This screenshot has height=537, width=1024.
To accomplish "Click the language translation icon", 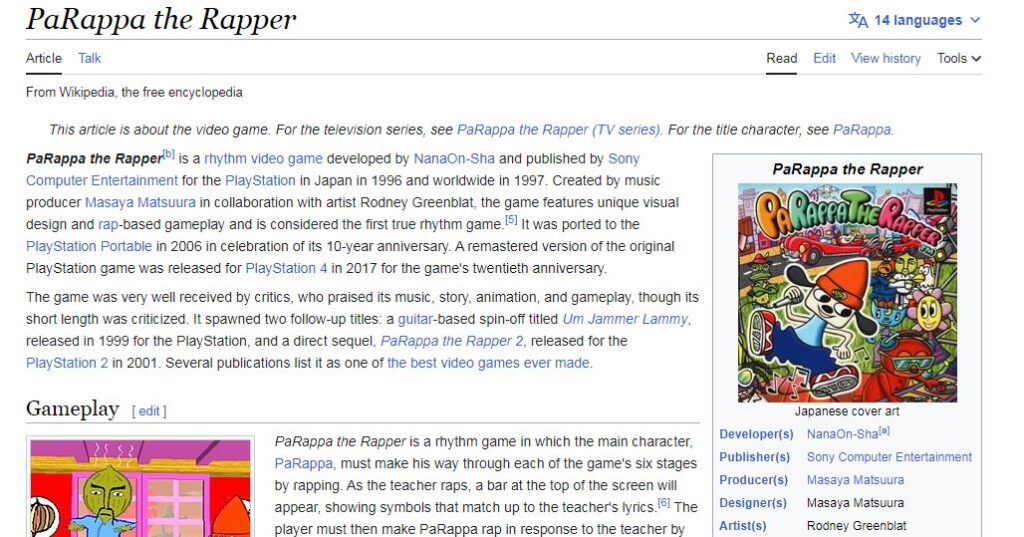I will point(858,20).
